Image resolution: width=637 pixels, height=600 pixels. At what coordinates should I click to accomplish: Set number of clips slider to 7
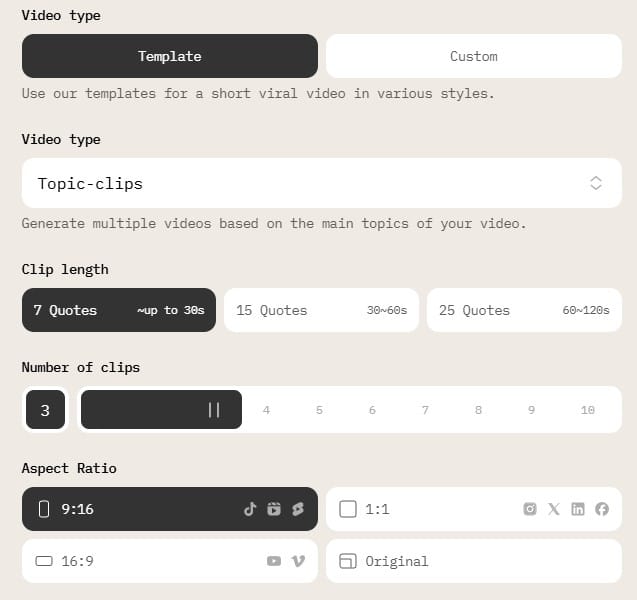[425, 410]
